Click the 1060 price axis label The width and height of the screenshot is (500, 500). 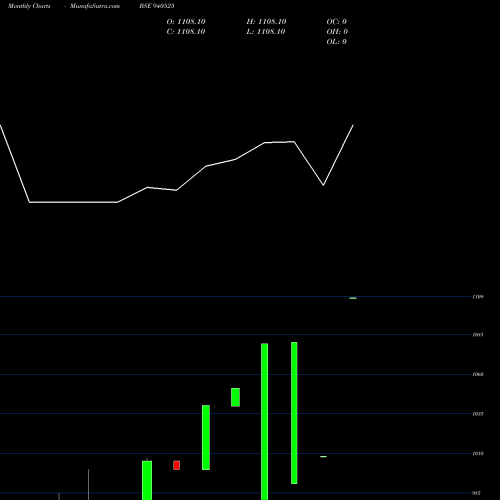(x=478, y=374)
